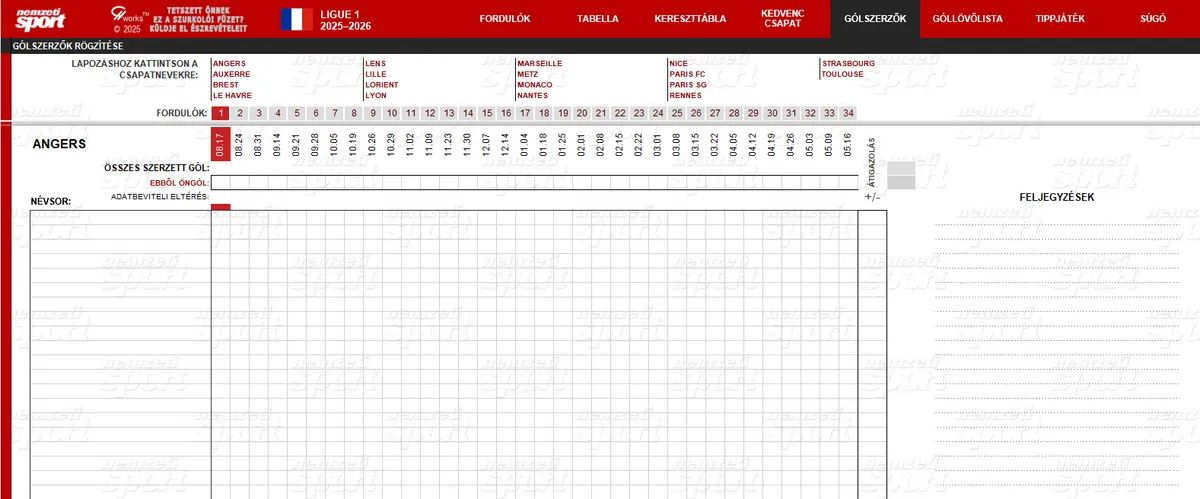1200x499 pixels.
Task: Select the Gólszerzők tab
Action: 875,18
